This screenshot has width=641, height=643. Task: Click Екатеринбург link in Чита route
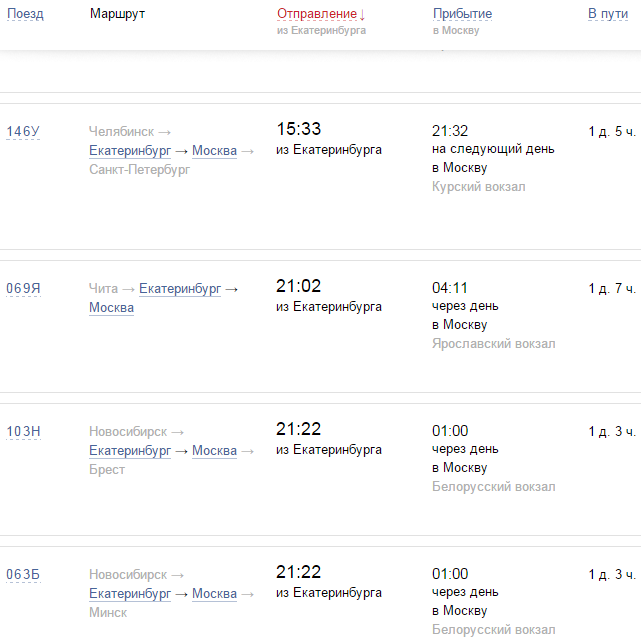pyautogui.click(x=180, y=289)
